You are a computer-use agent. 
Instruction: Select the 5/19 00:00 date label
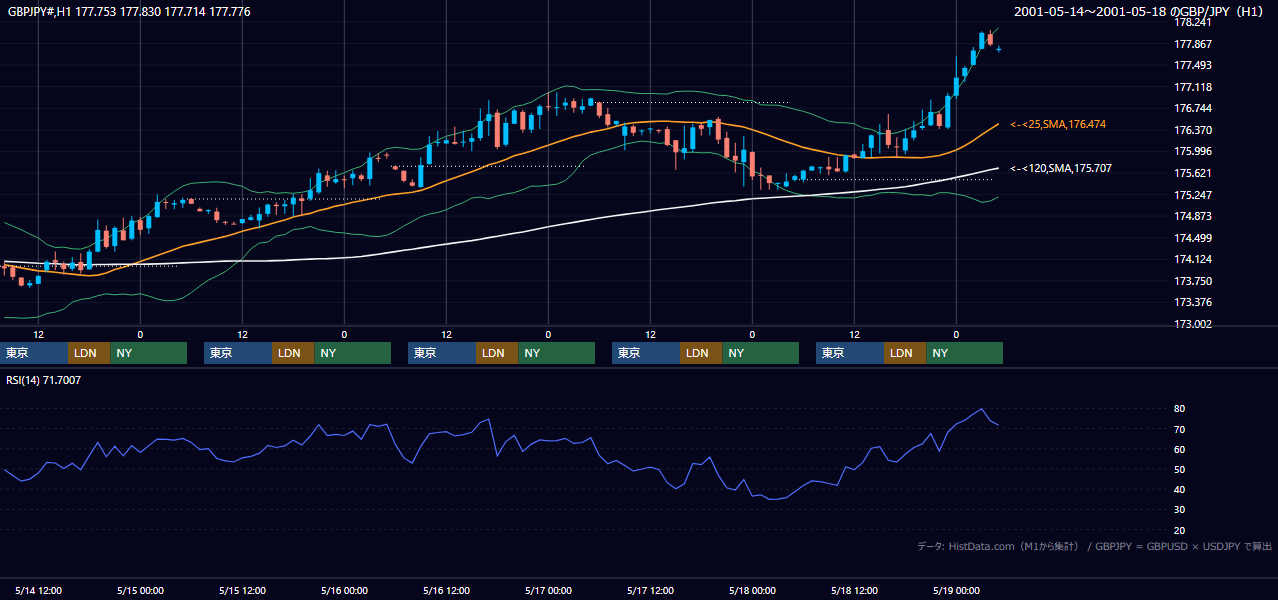[x=956, y=590]
